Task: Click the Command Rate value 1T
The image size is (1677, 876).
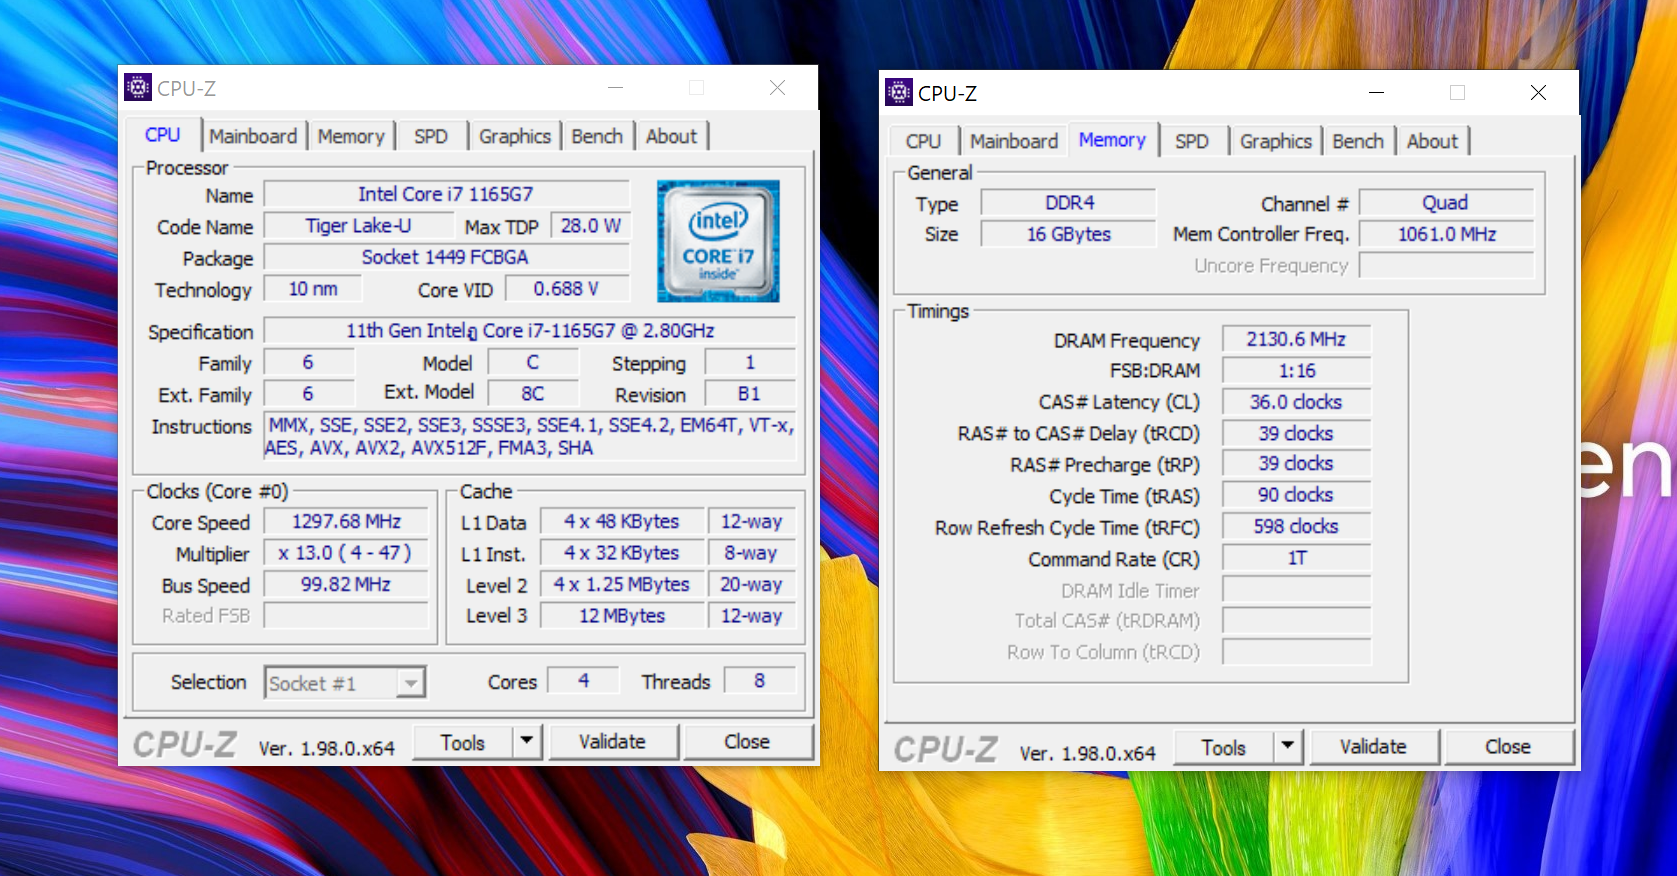Action: point(1297,558)
